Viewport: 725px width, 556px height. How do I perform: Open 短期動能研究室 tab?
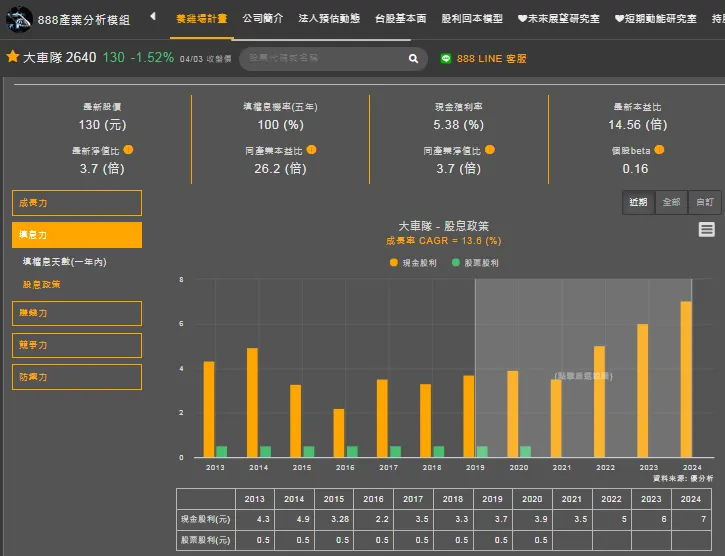click(656, 19)
